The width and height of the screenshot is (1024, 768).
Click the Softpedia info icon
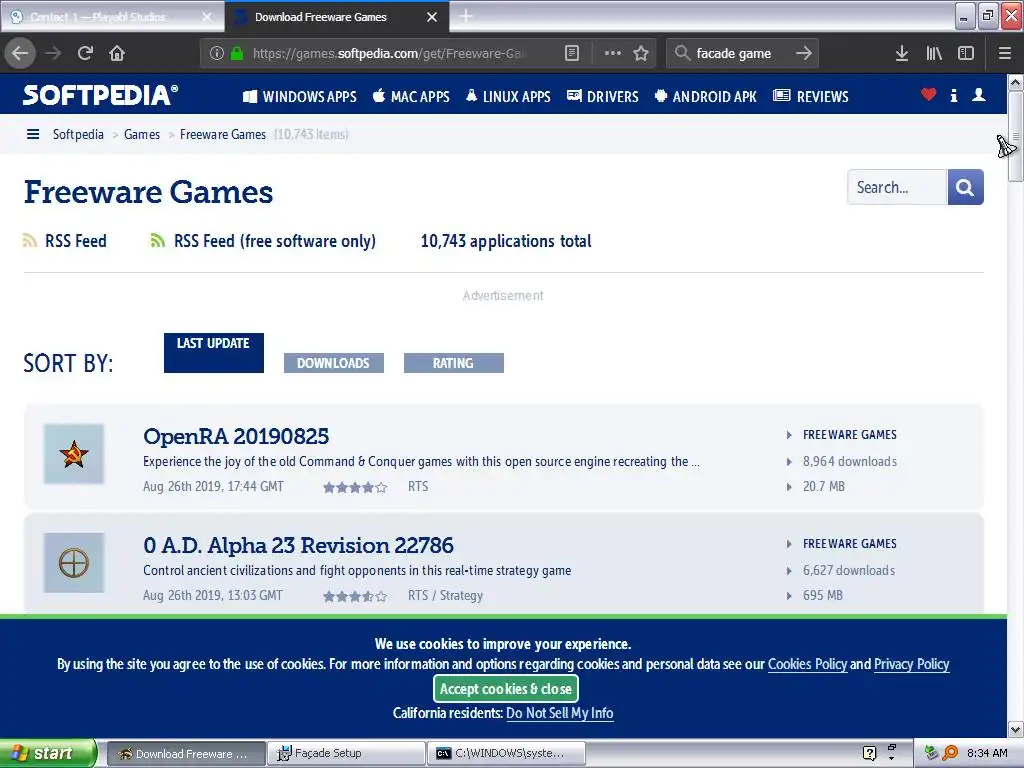[x=953, y=95]
